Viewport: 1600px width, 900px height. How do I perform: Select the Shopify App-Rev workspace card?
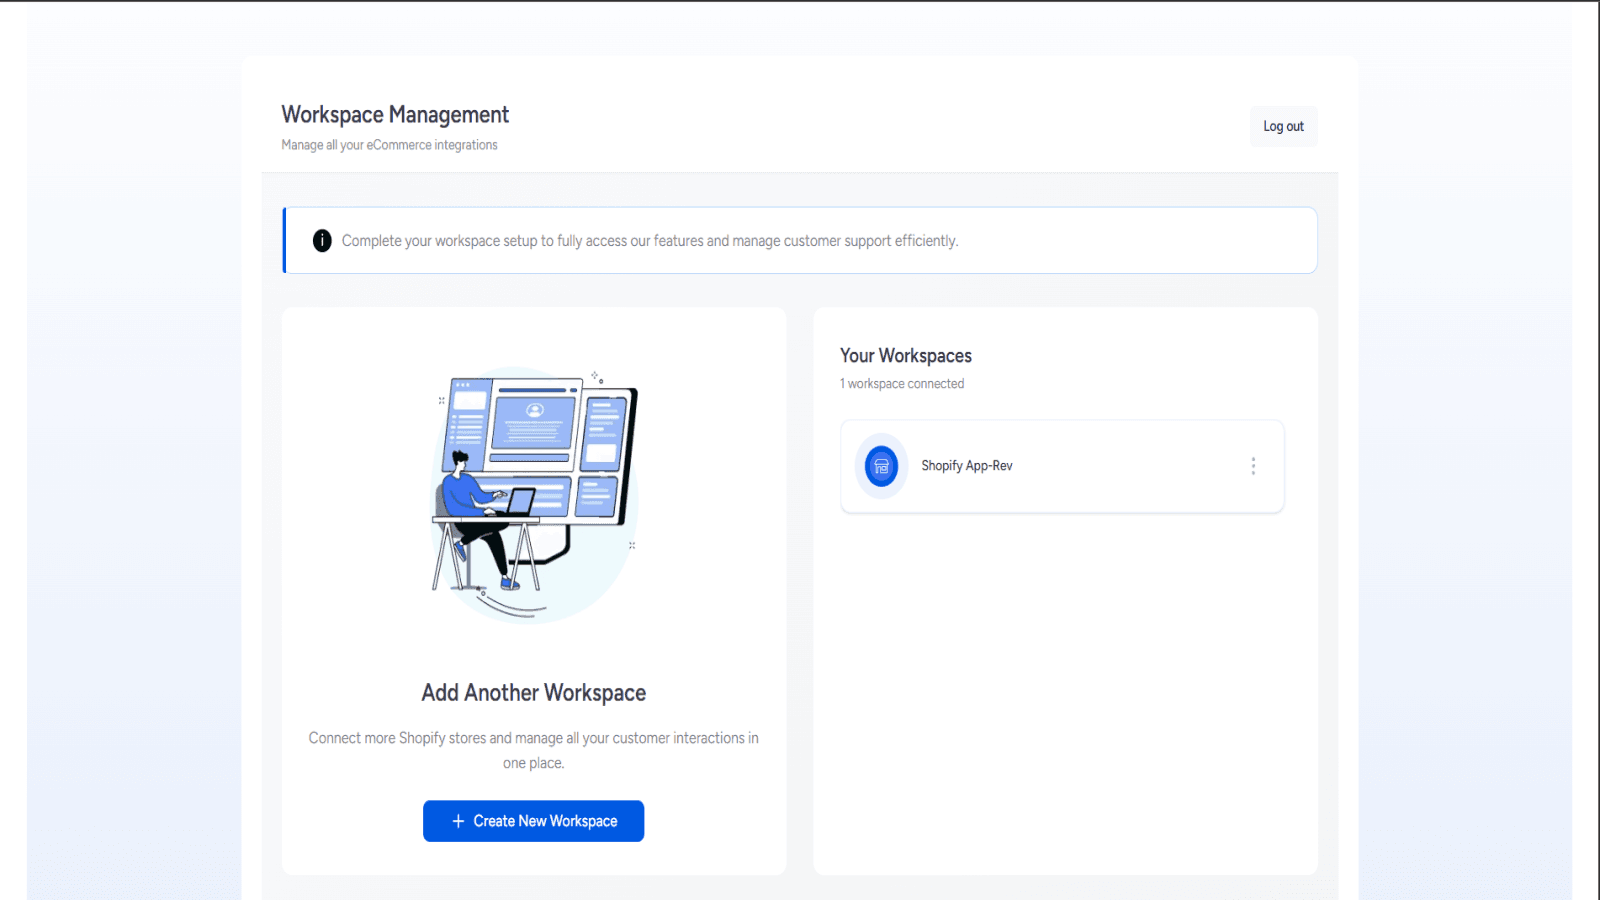coord(1061,465)
